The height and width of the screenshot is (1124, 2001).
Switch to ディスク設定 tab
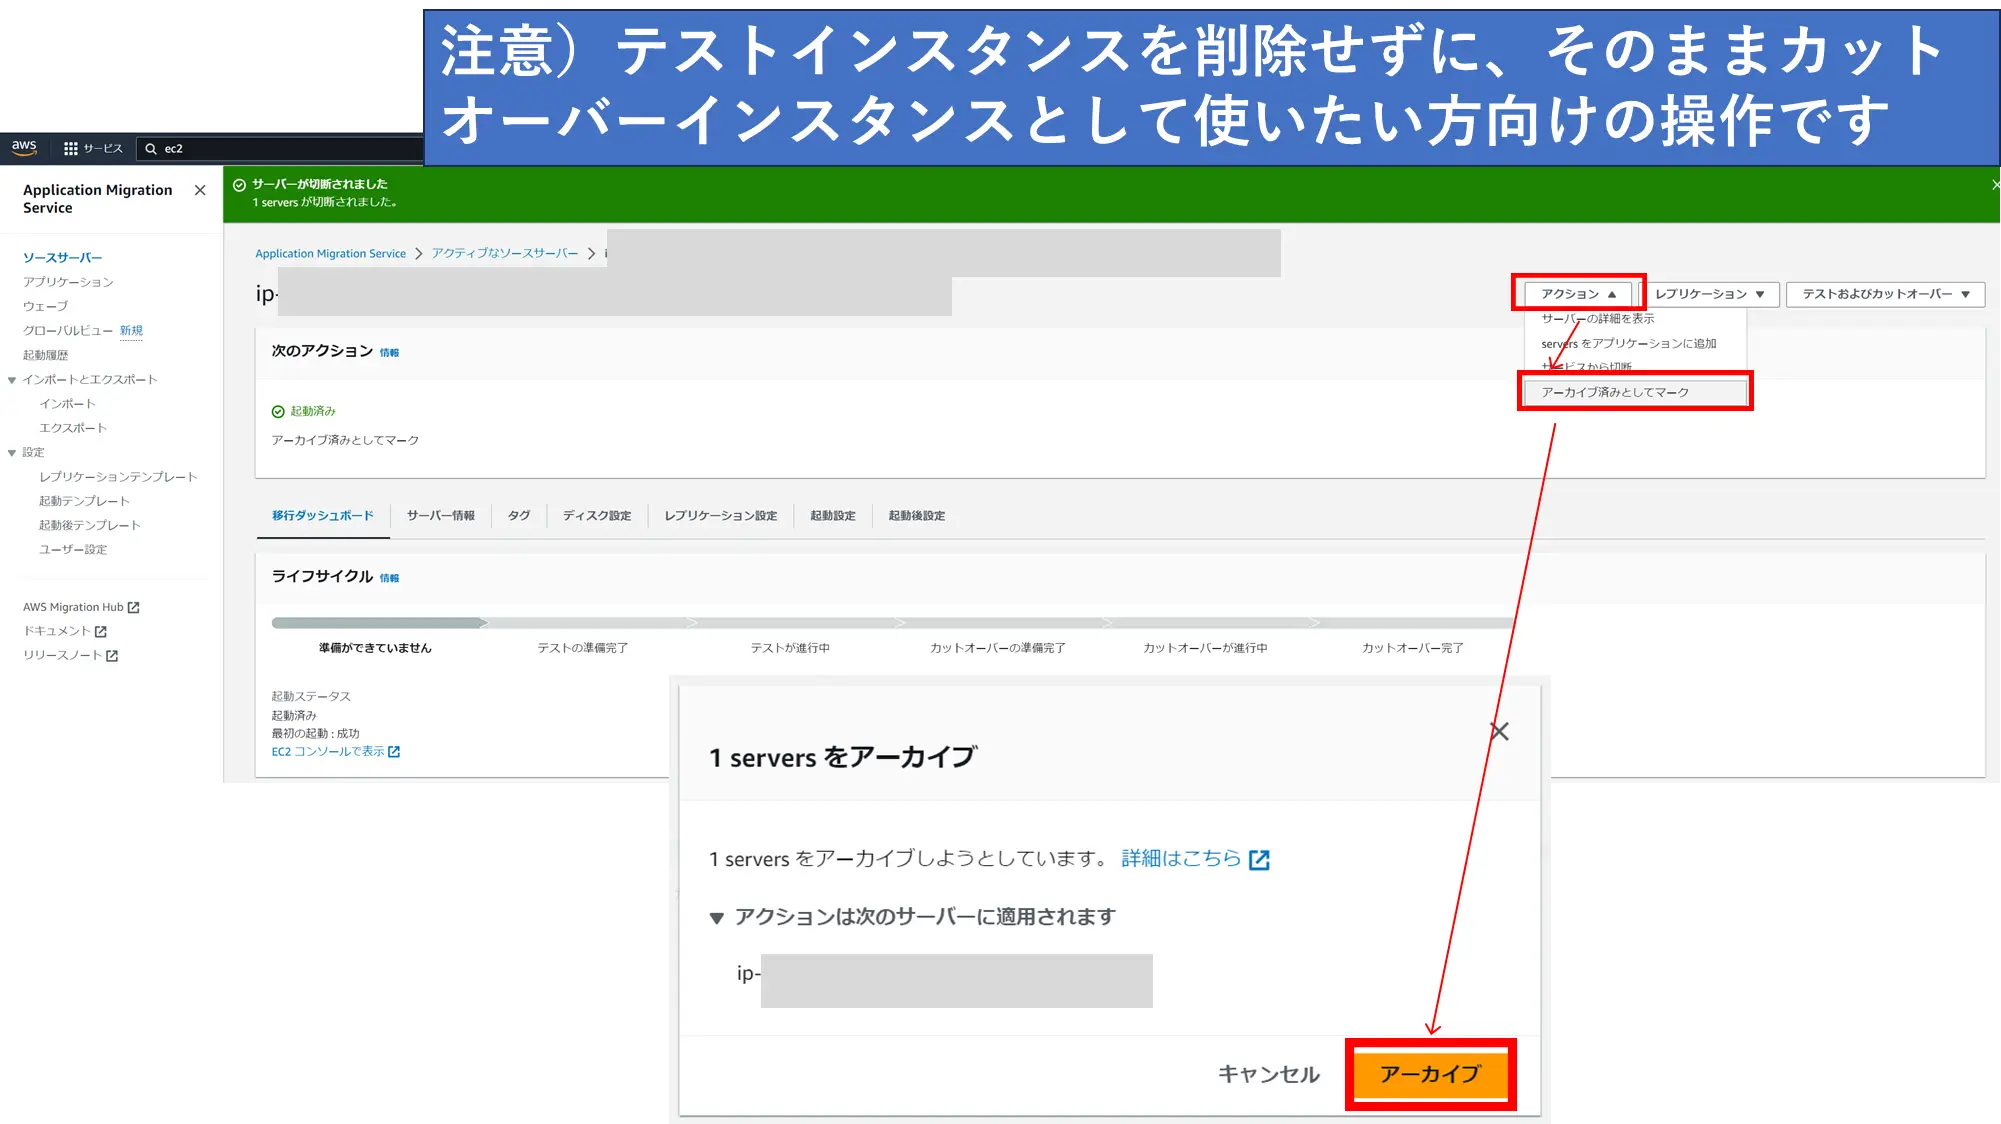597,516
